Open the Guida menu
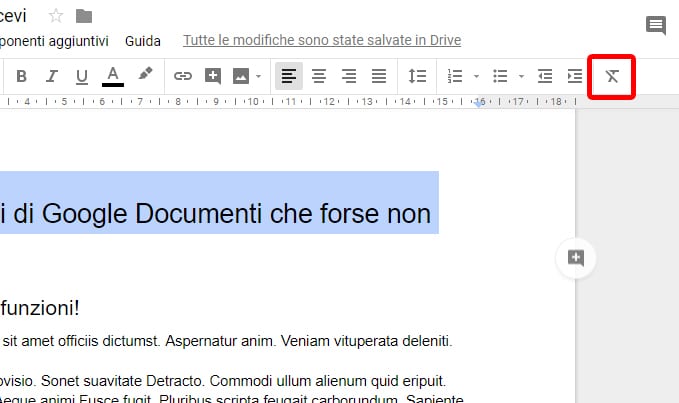Screen dimensions: 679x403 pos(143,42)
